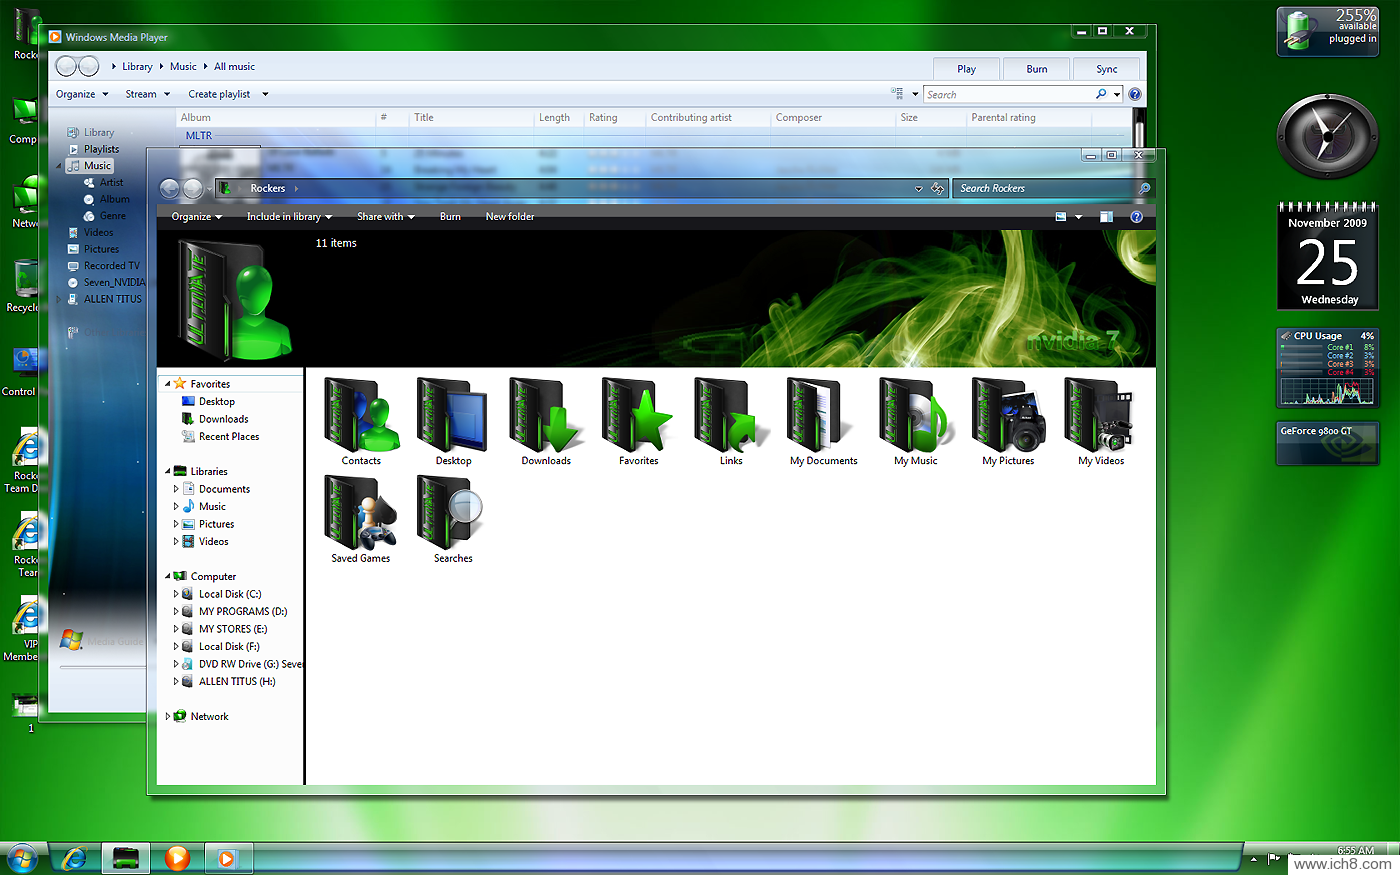
Task: Click New folder in Explorer toolbar
Action: click(x=510, y=216)
